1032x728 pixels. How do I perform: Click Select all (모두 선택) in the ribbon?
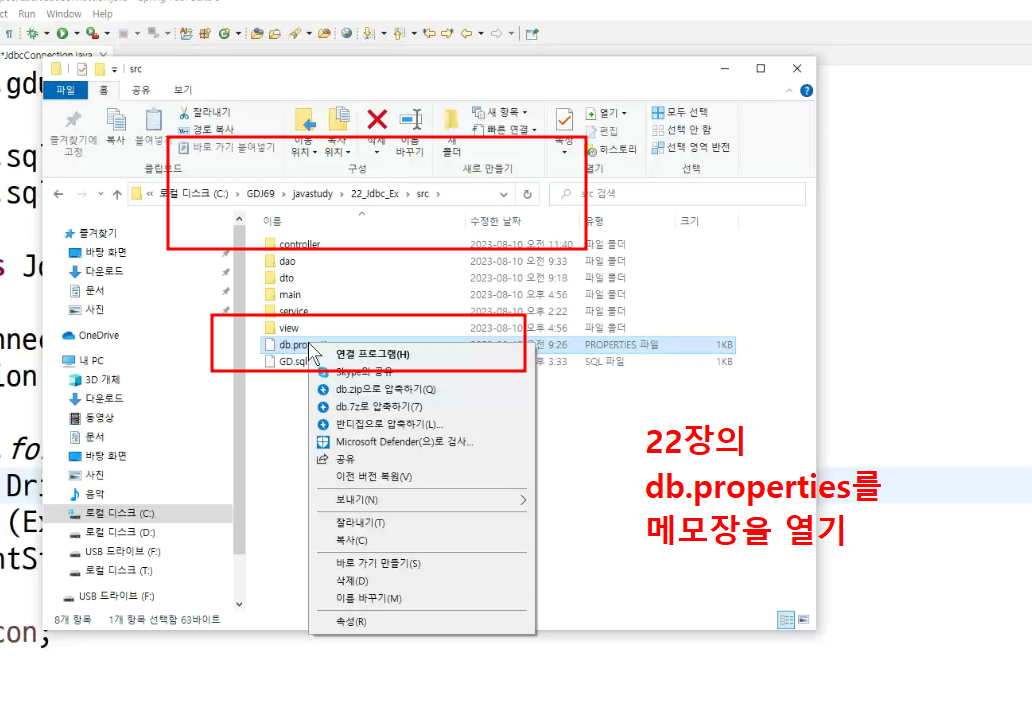(x=680, y=112)
